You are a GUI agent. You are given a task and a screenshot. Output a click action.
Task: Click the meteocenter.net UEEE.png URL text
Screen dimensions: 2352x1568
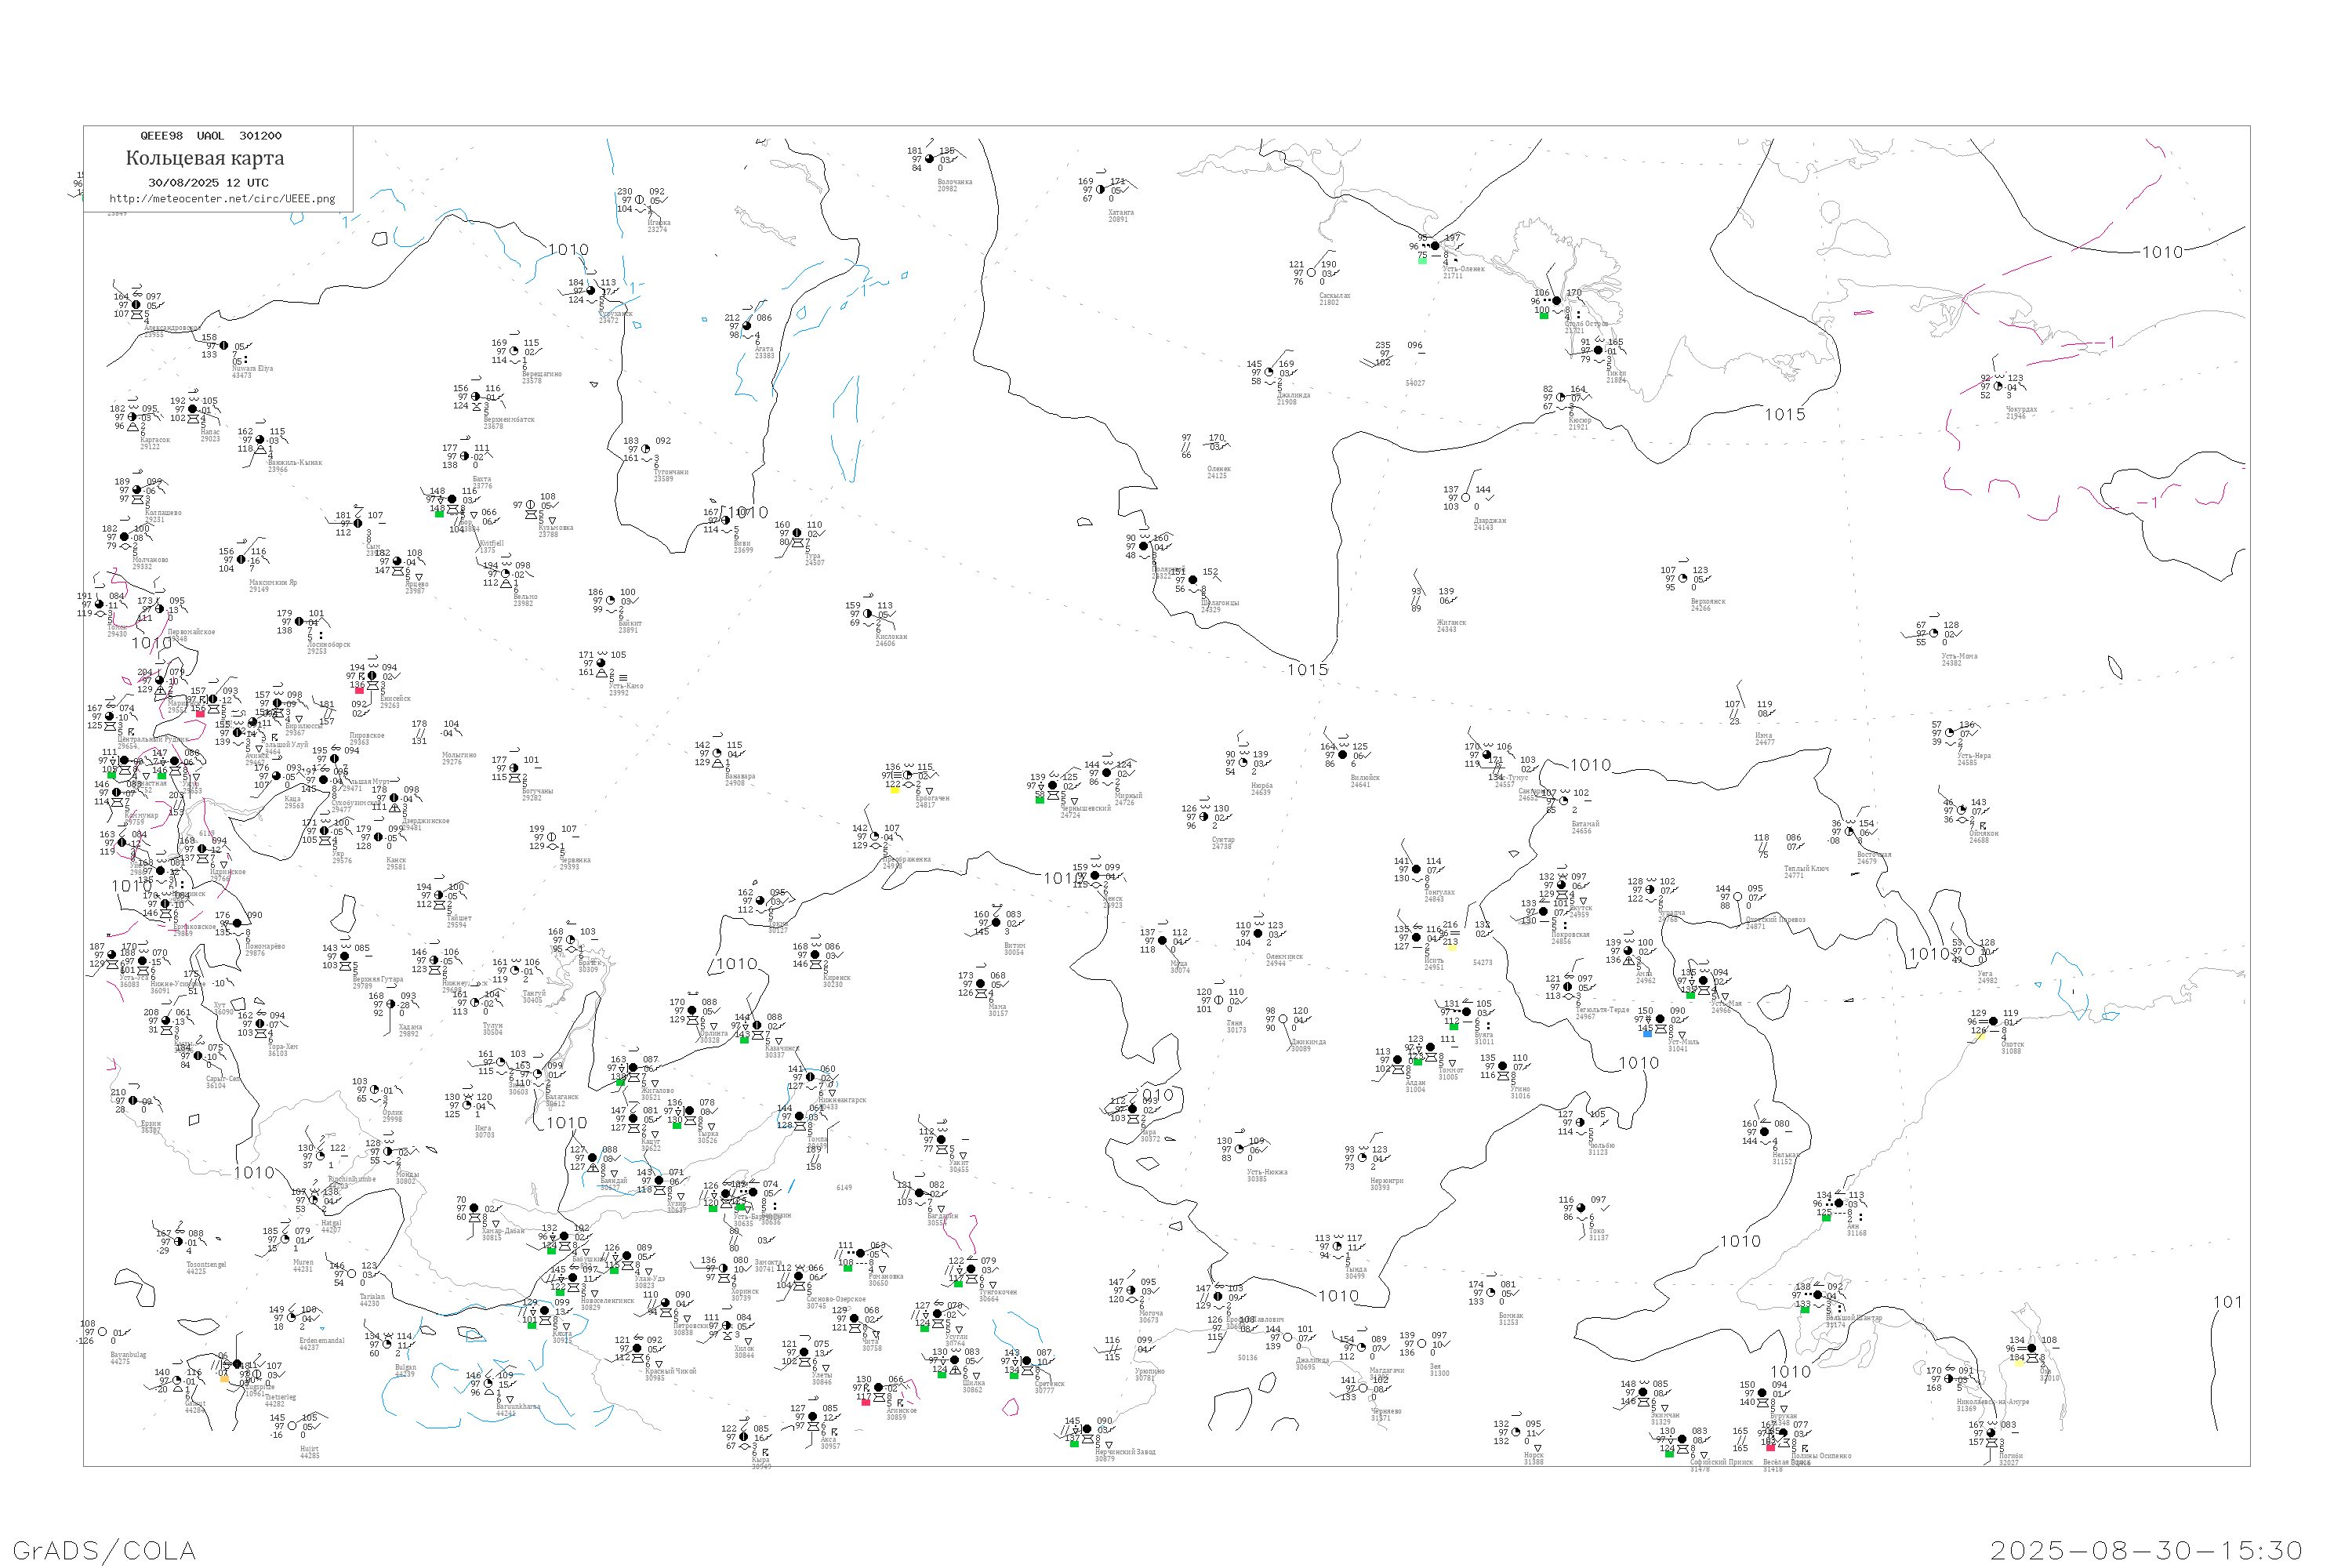click(222, 199)
